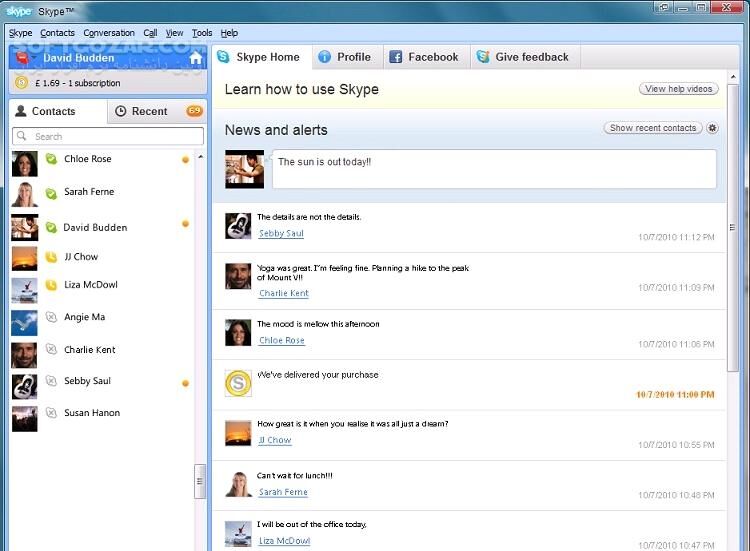Click Charlie Kent's offline status icon
The image size is (750, 551).
click(x=51, y=349)
